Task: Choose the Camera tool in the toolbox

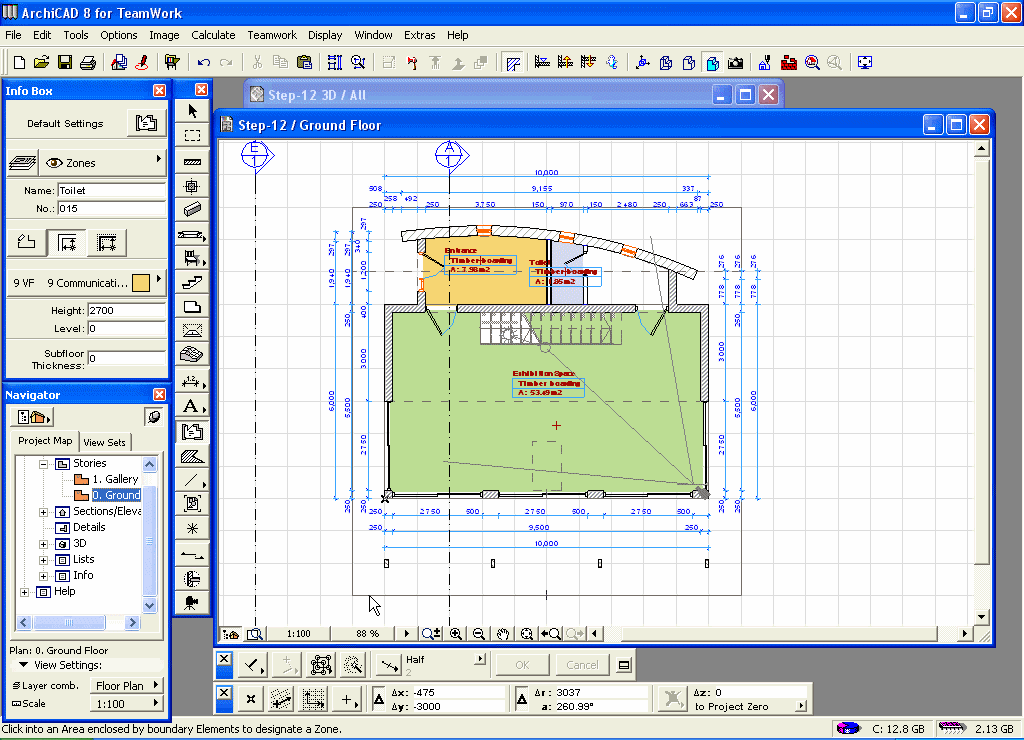Action: click(x=192, y=602)
